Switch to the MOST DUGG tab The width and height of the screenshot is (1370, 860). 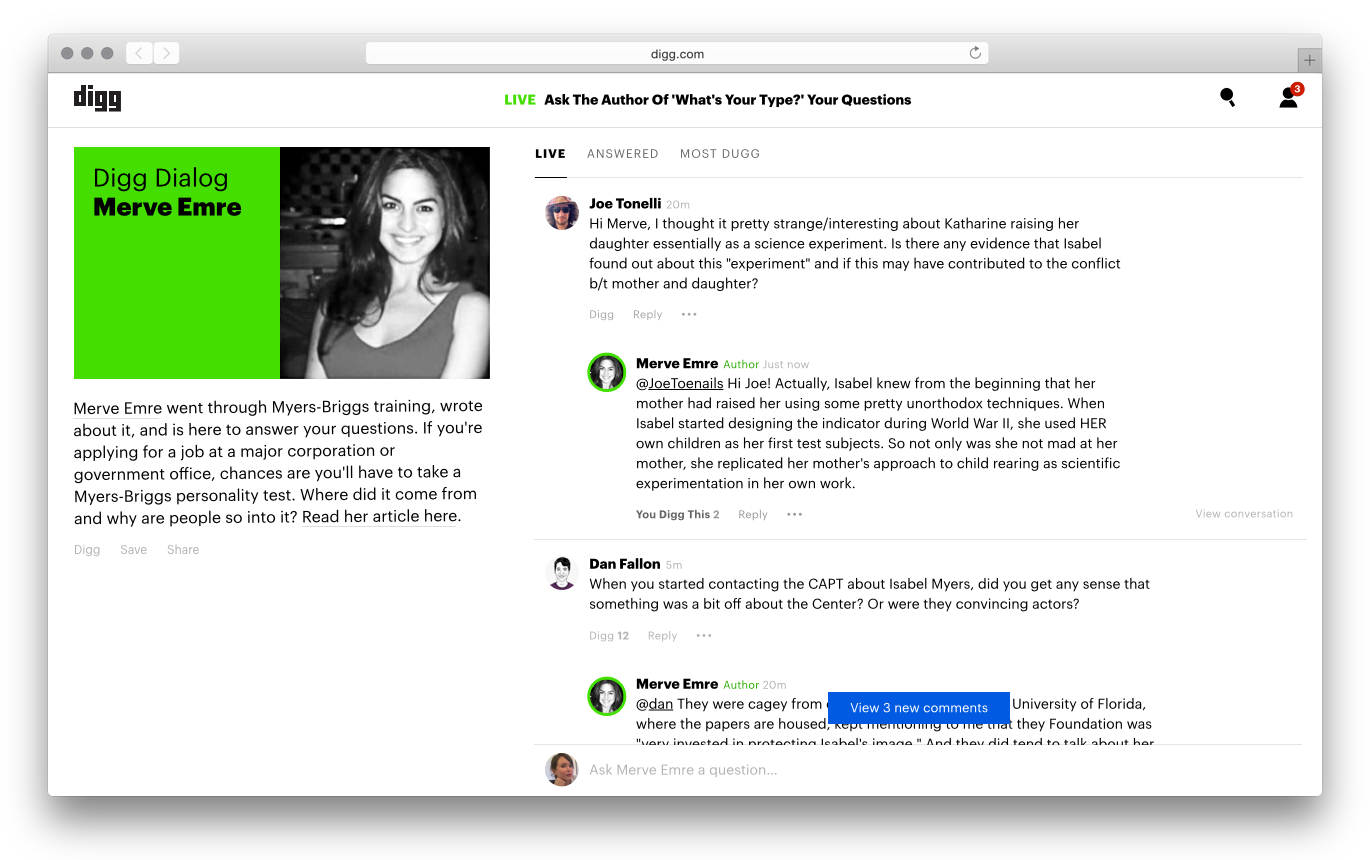click(x=720, y=154)
